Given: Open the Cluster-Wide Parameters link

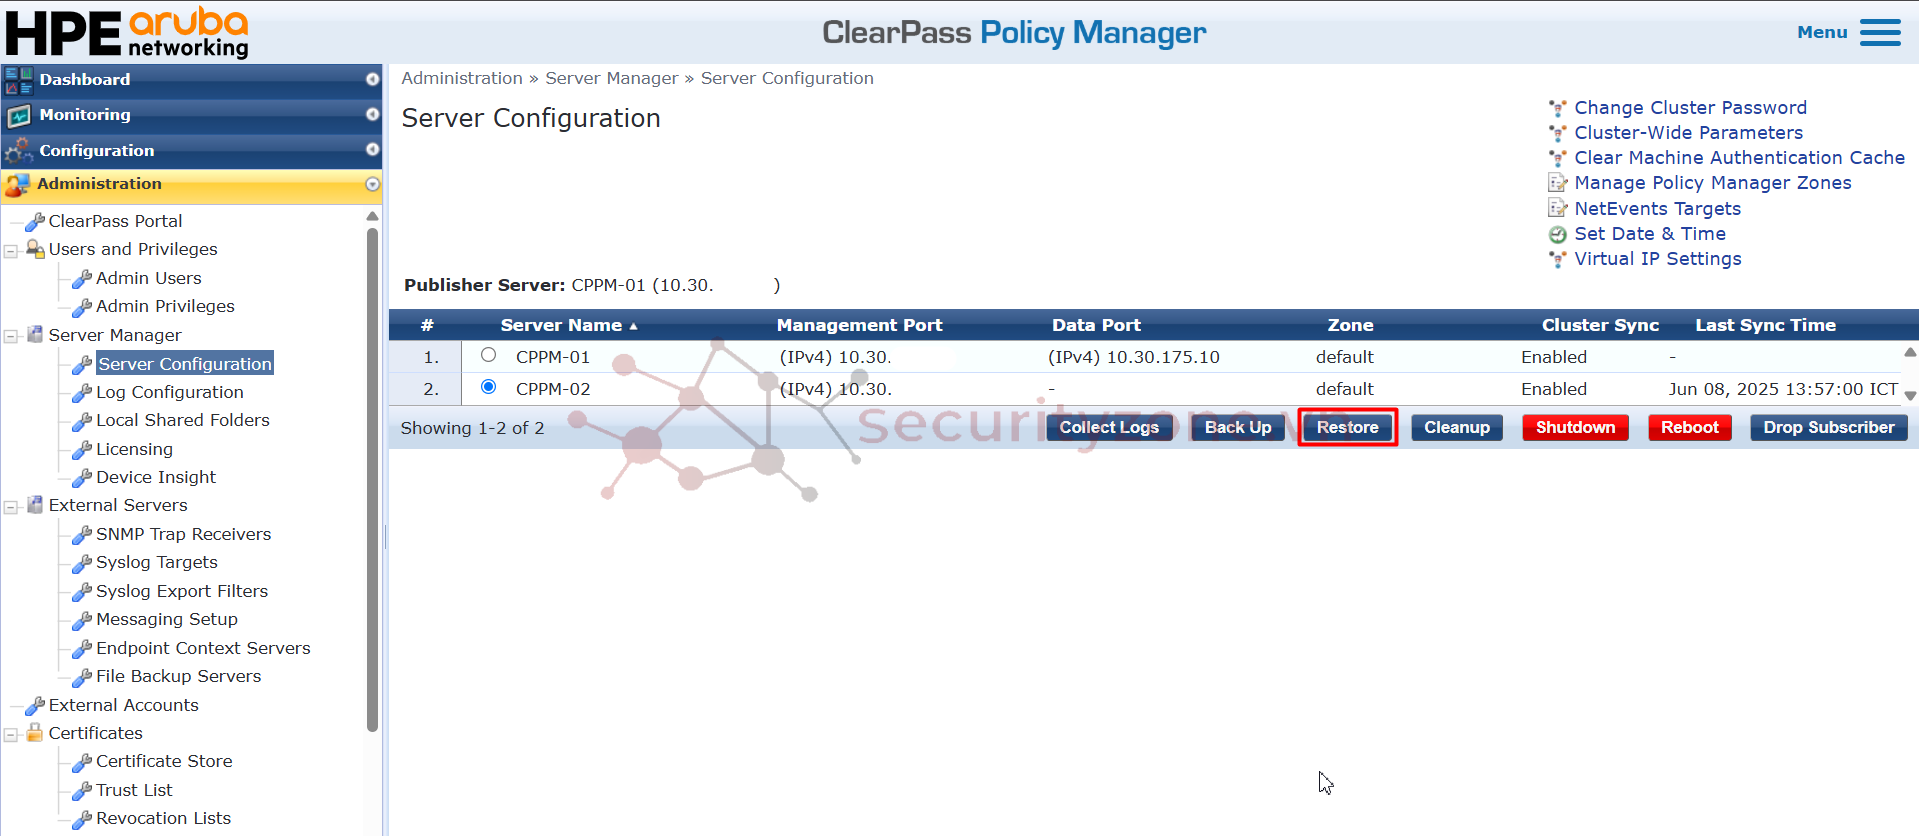Looking at the screenshot, I should tap(1688, 133).
